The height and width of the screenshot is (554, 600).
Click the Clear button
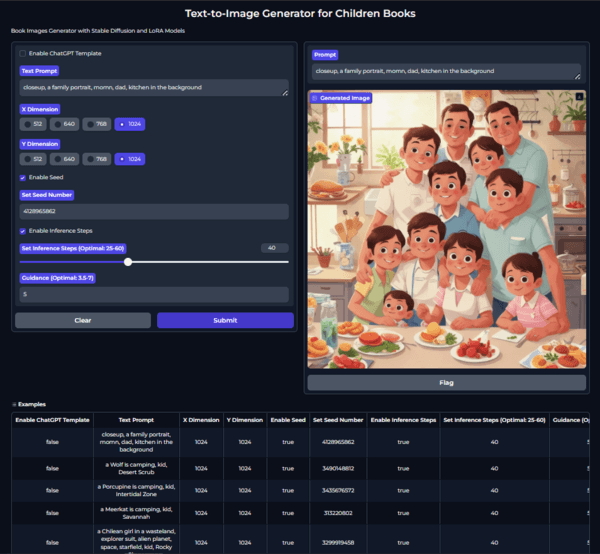point(83,321)
